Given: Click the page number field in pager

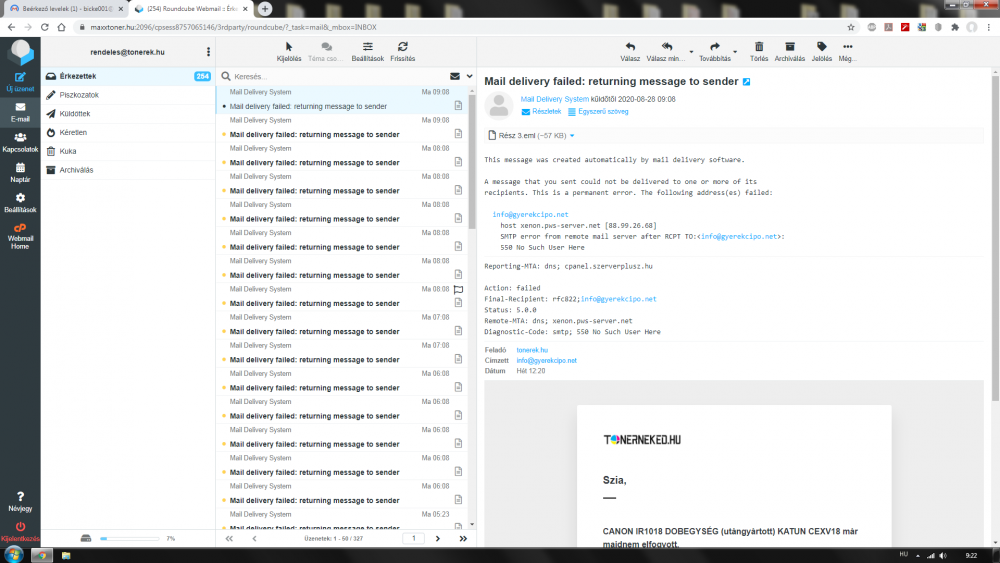Looking at the screenshot, I should (x=413, y=538).
